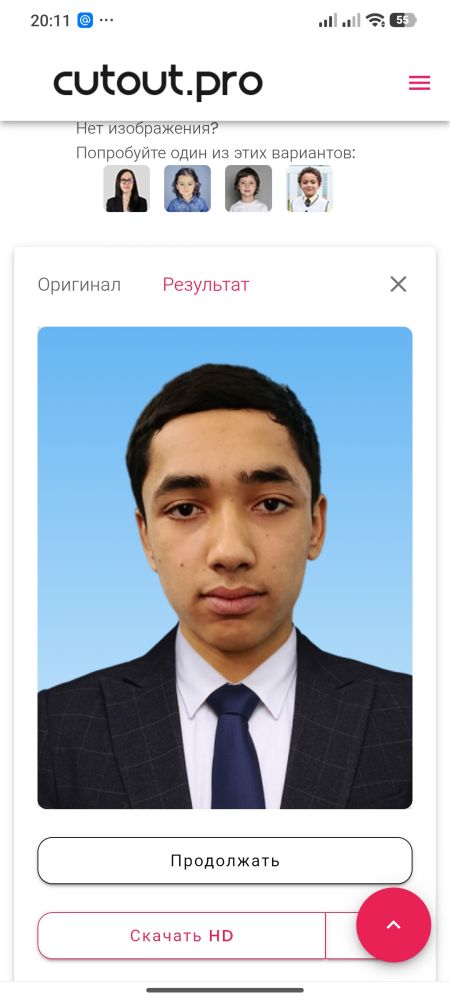Tap the cutout.pro logo
450x1000 pixels.
(x=158, y=83)
